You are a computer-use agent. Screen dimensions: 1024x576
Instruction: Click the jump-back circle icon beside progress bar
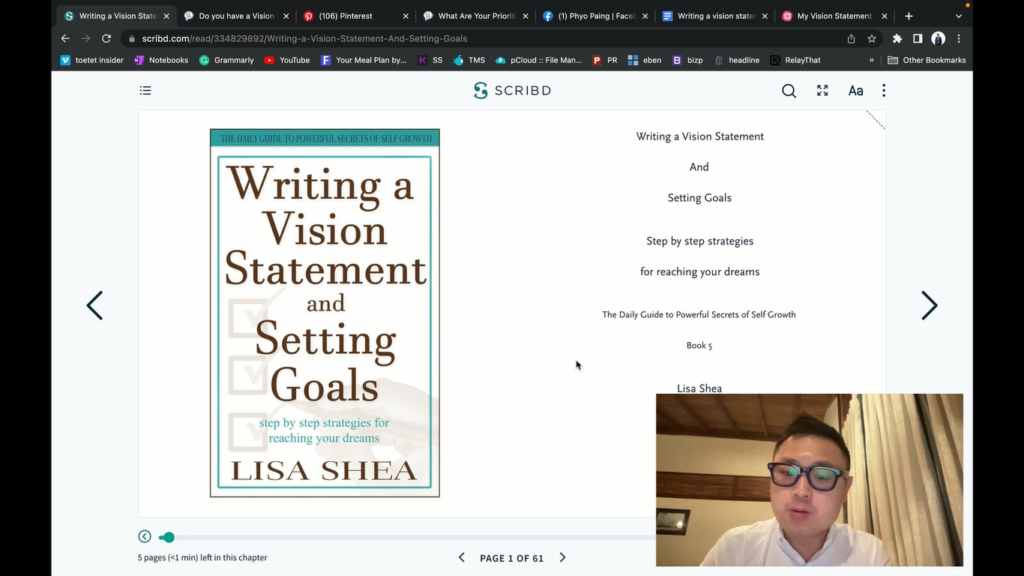click(x=144, y=536)
